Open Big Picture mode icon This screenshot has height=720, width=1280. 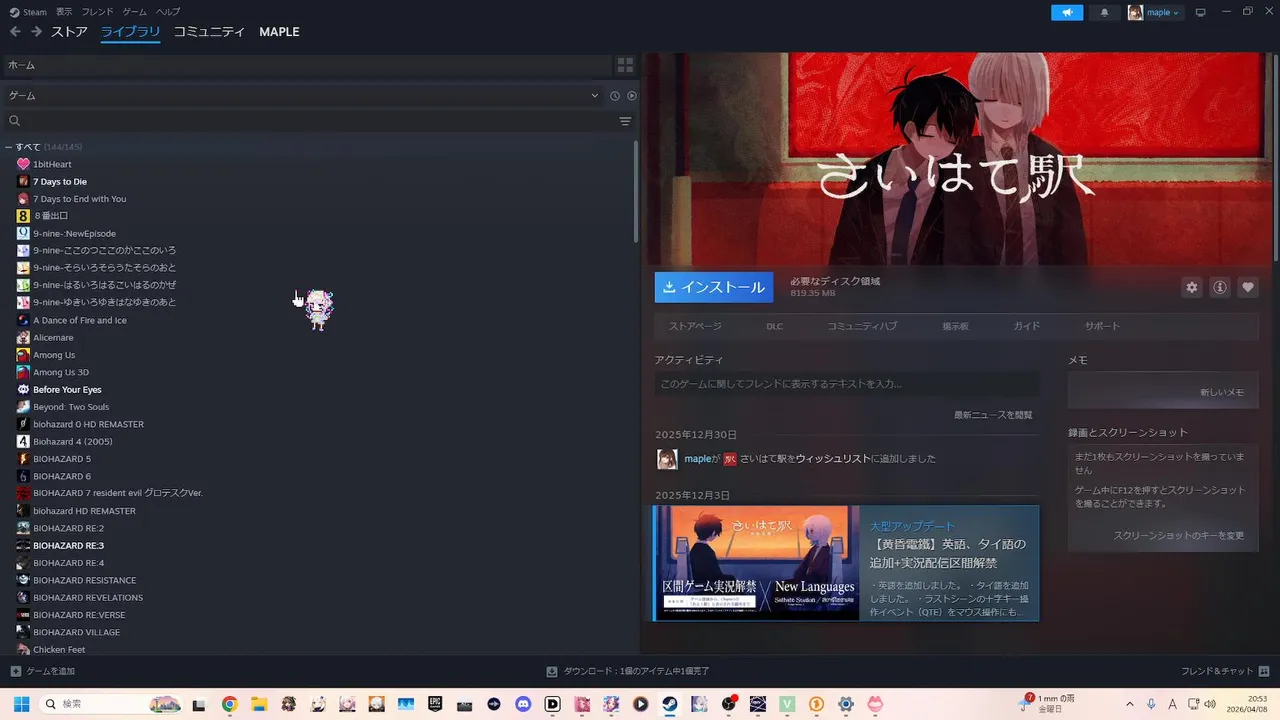[1201, 12]
